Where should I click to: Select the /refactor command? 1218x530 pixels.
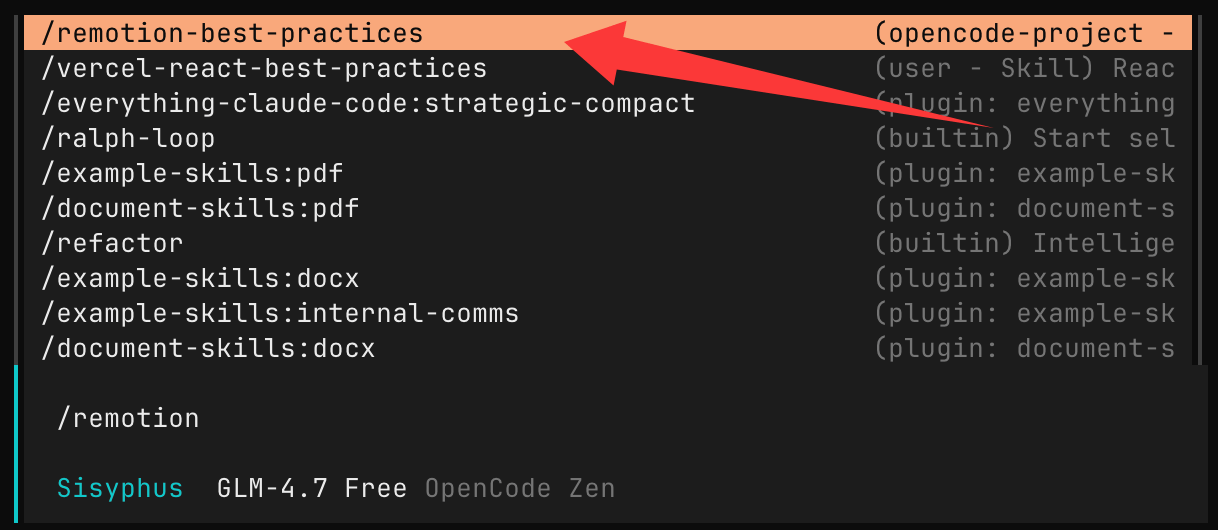tap(112, 243)
